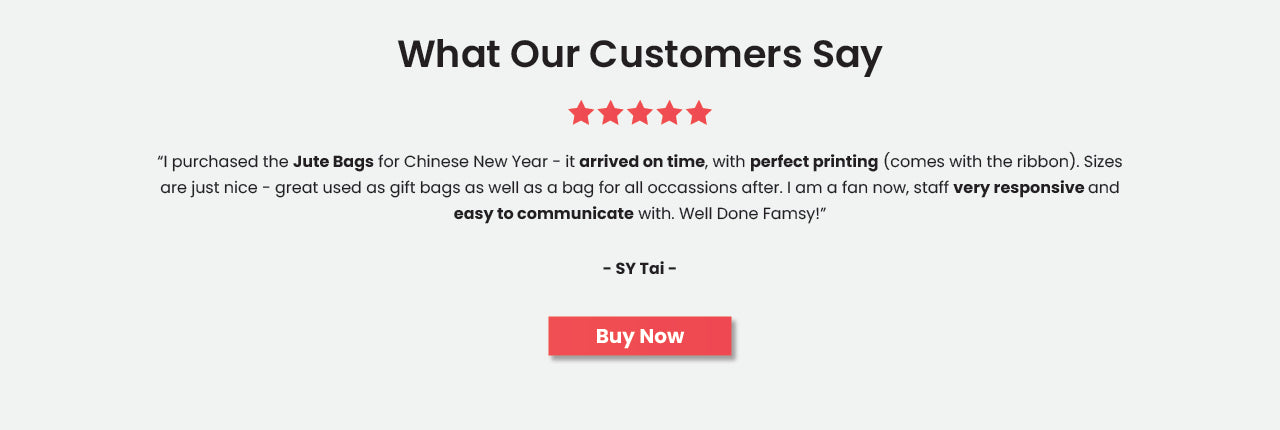Click the bold "perfect printing" phrase
The width and height of the screenshot is (1280, 430).
(x=813, y=161)
